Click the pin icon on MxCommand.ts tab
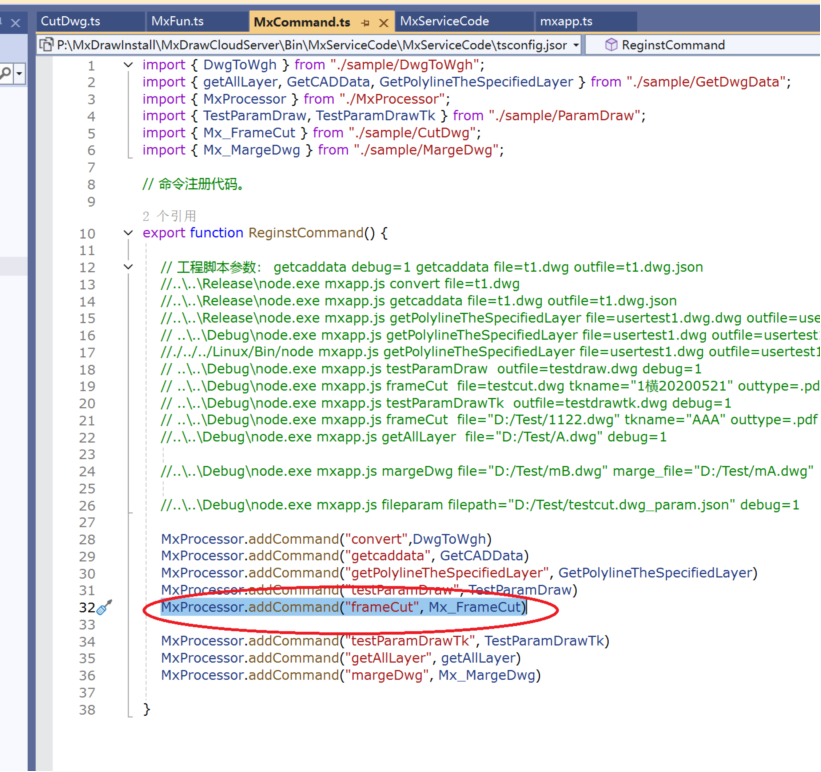Image resolution: width=821 pixels, height=772 pixels. click(365, 21)
